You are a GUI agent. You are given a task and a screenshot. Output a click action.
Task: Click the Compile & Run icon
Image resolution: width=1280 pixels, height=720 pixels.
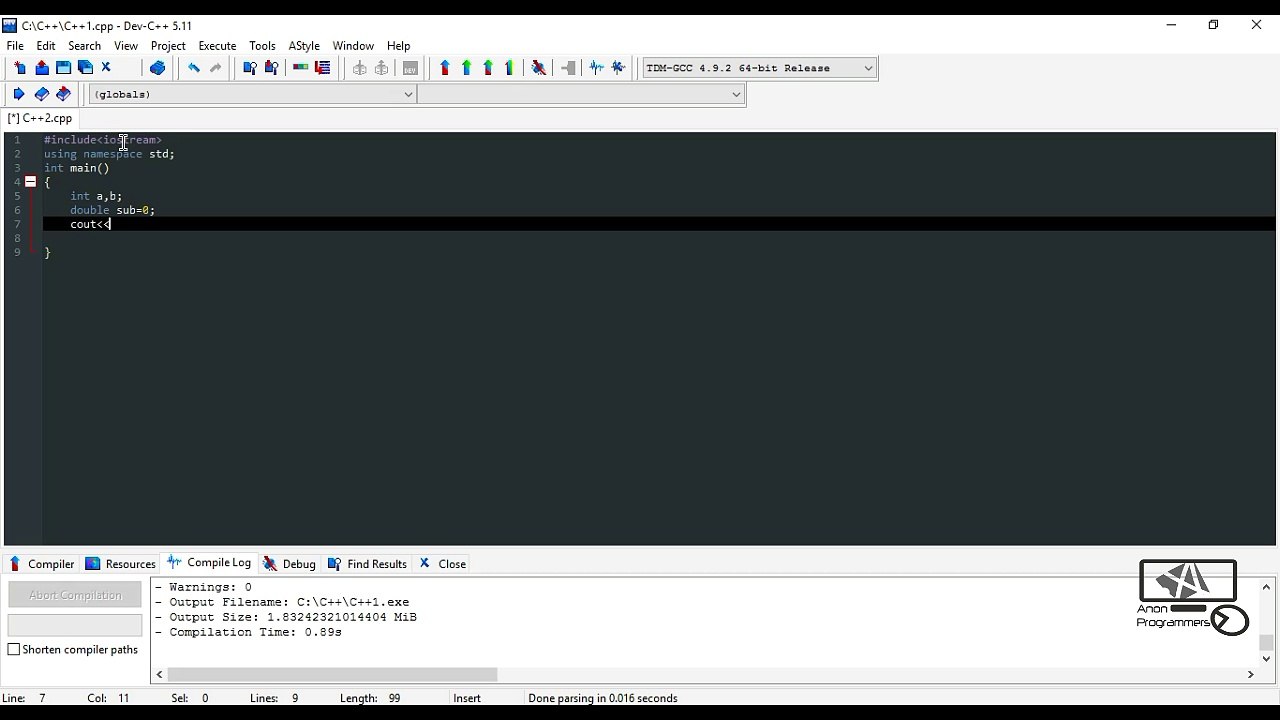(488, 68)
